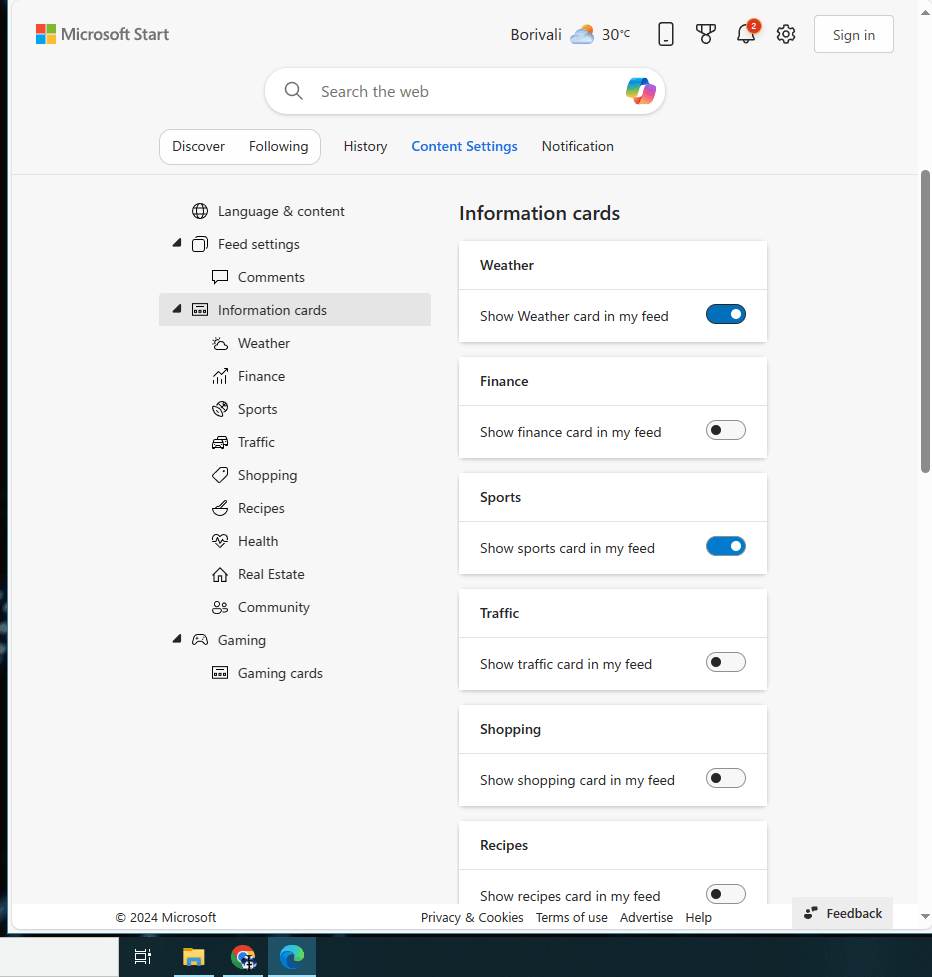The width and height of the screenshot is (932, 977).
Task: Open File Explorer from the taskbar
Action: (x=194, y=956)
